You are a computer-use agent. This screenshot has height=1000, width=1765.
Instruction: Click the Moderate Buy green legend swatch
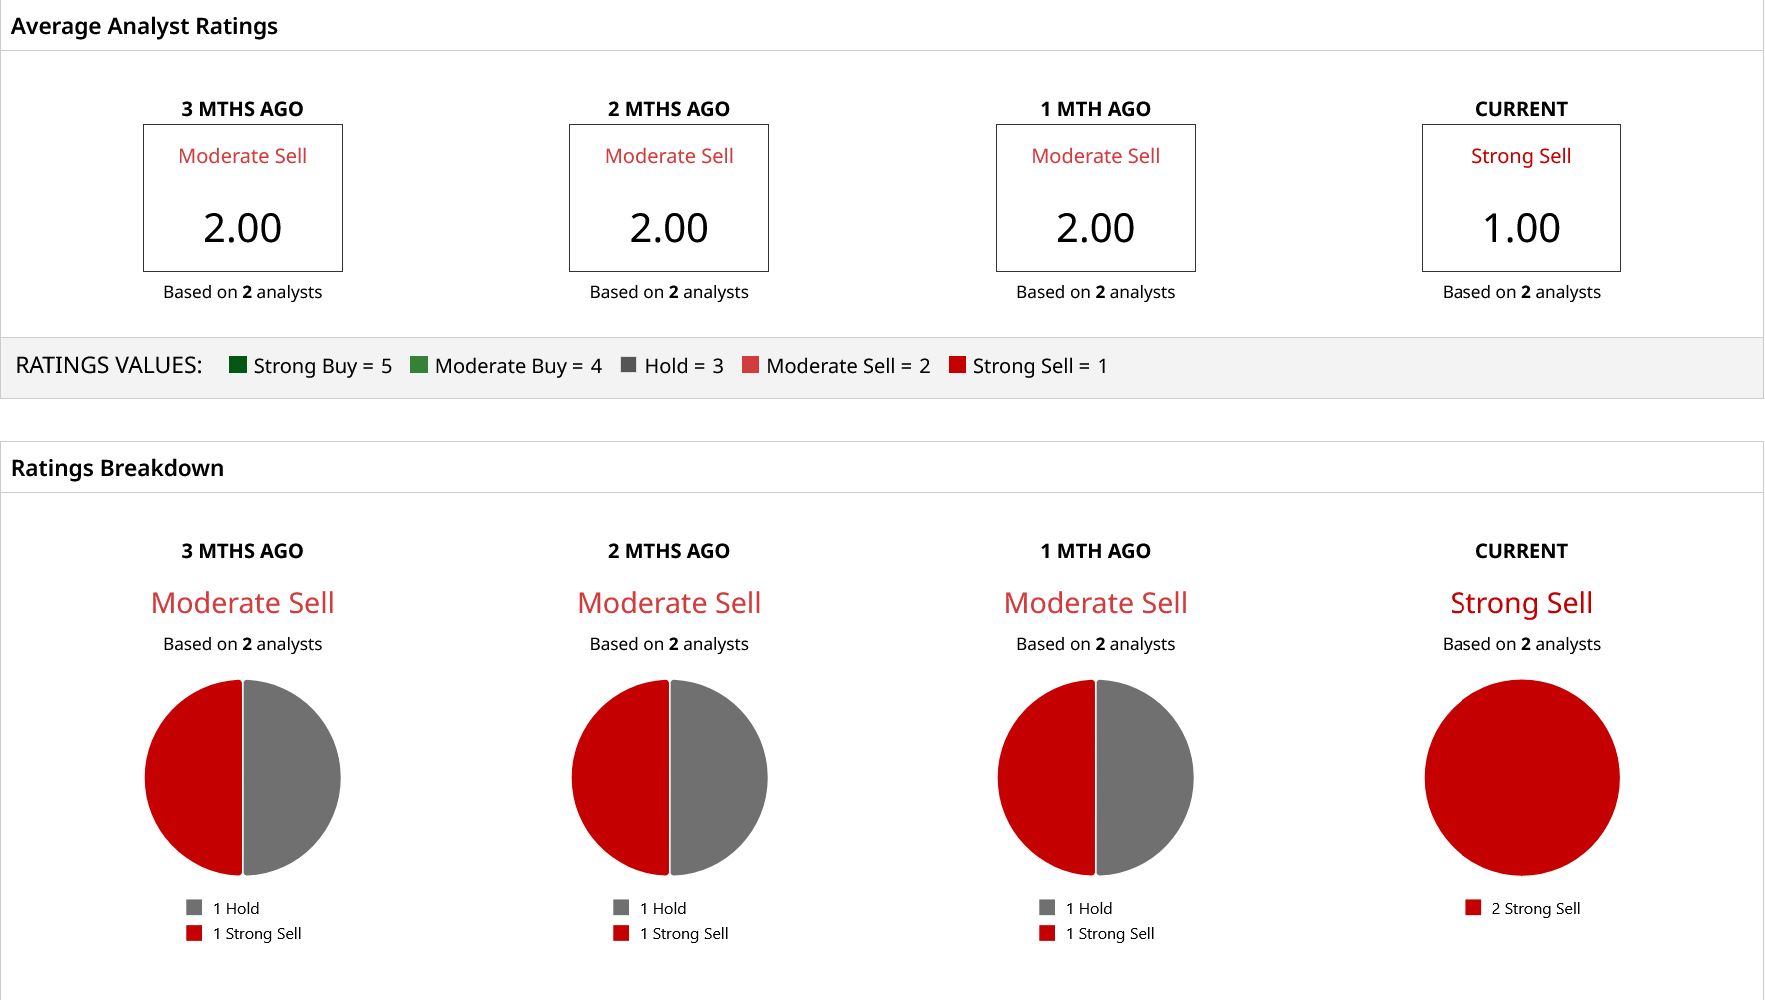click(x=419, y=365)
